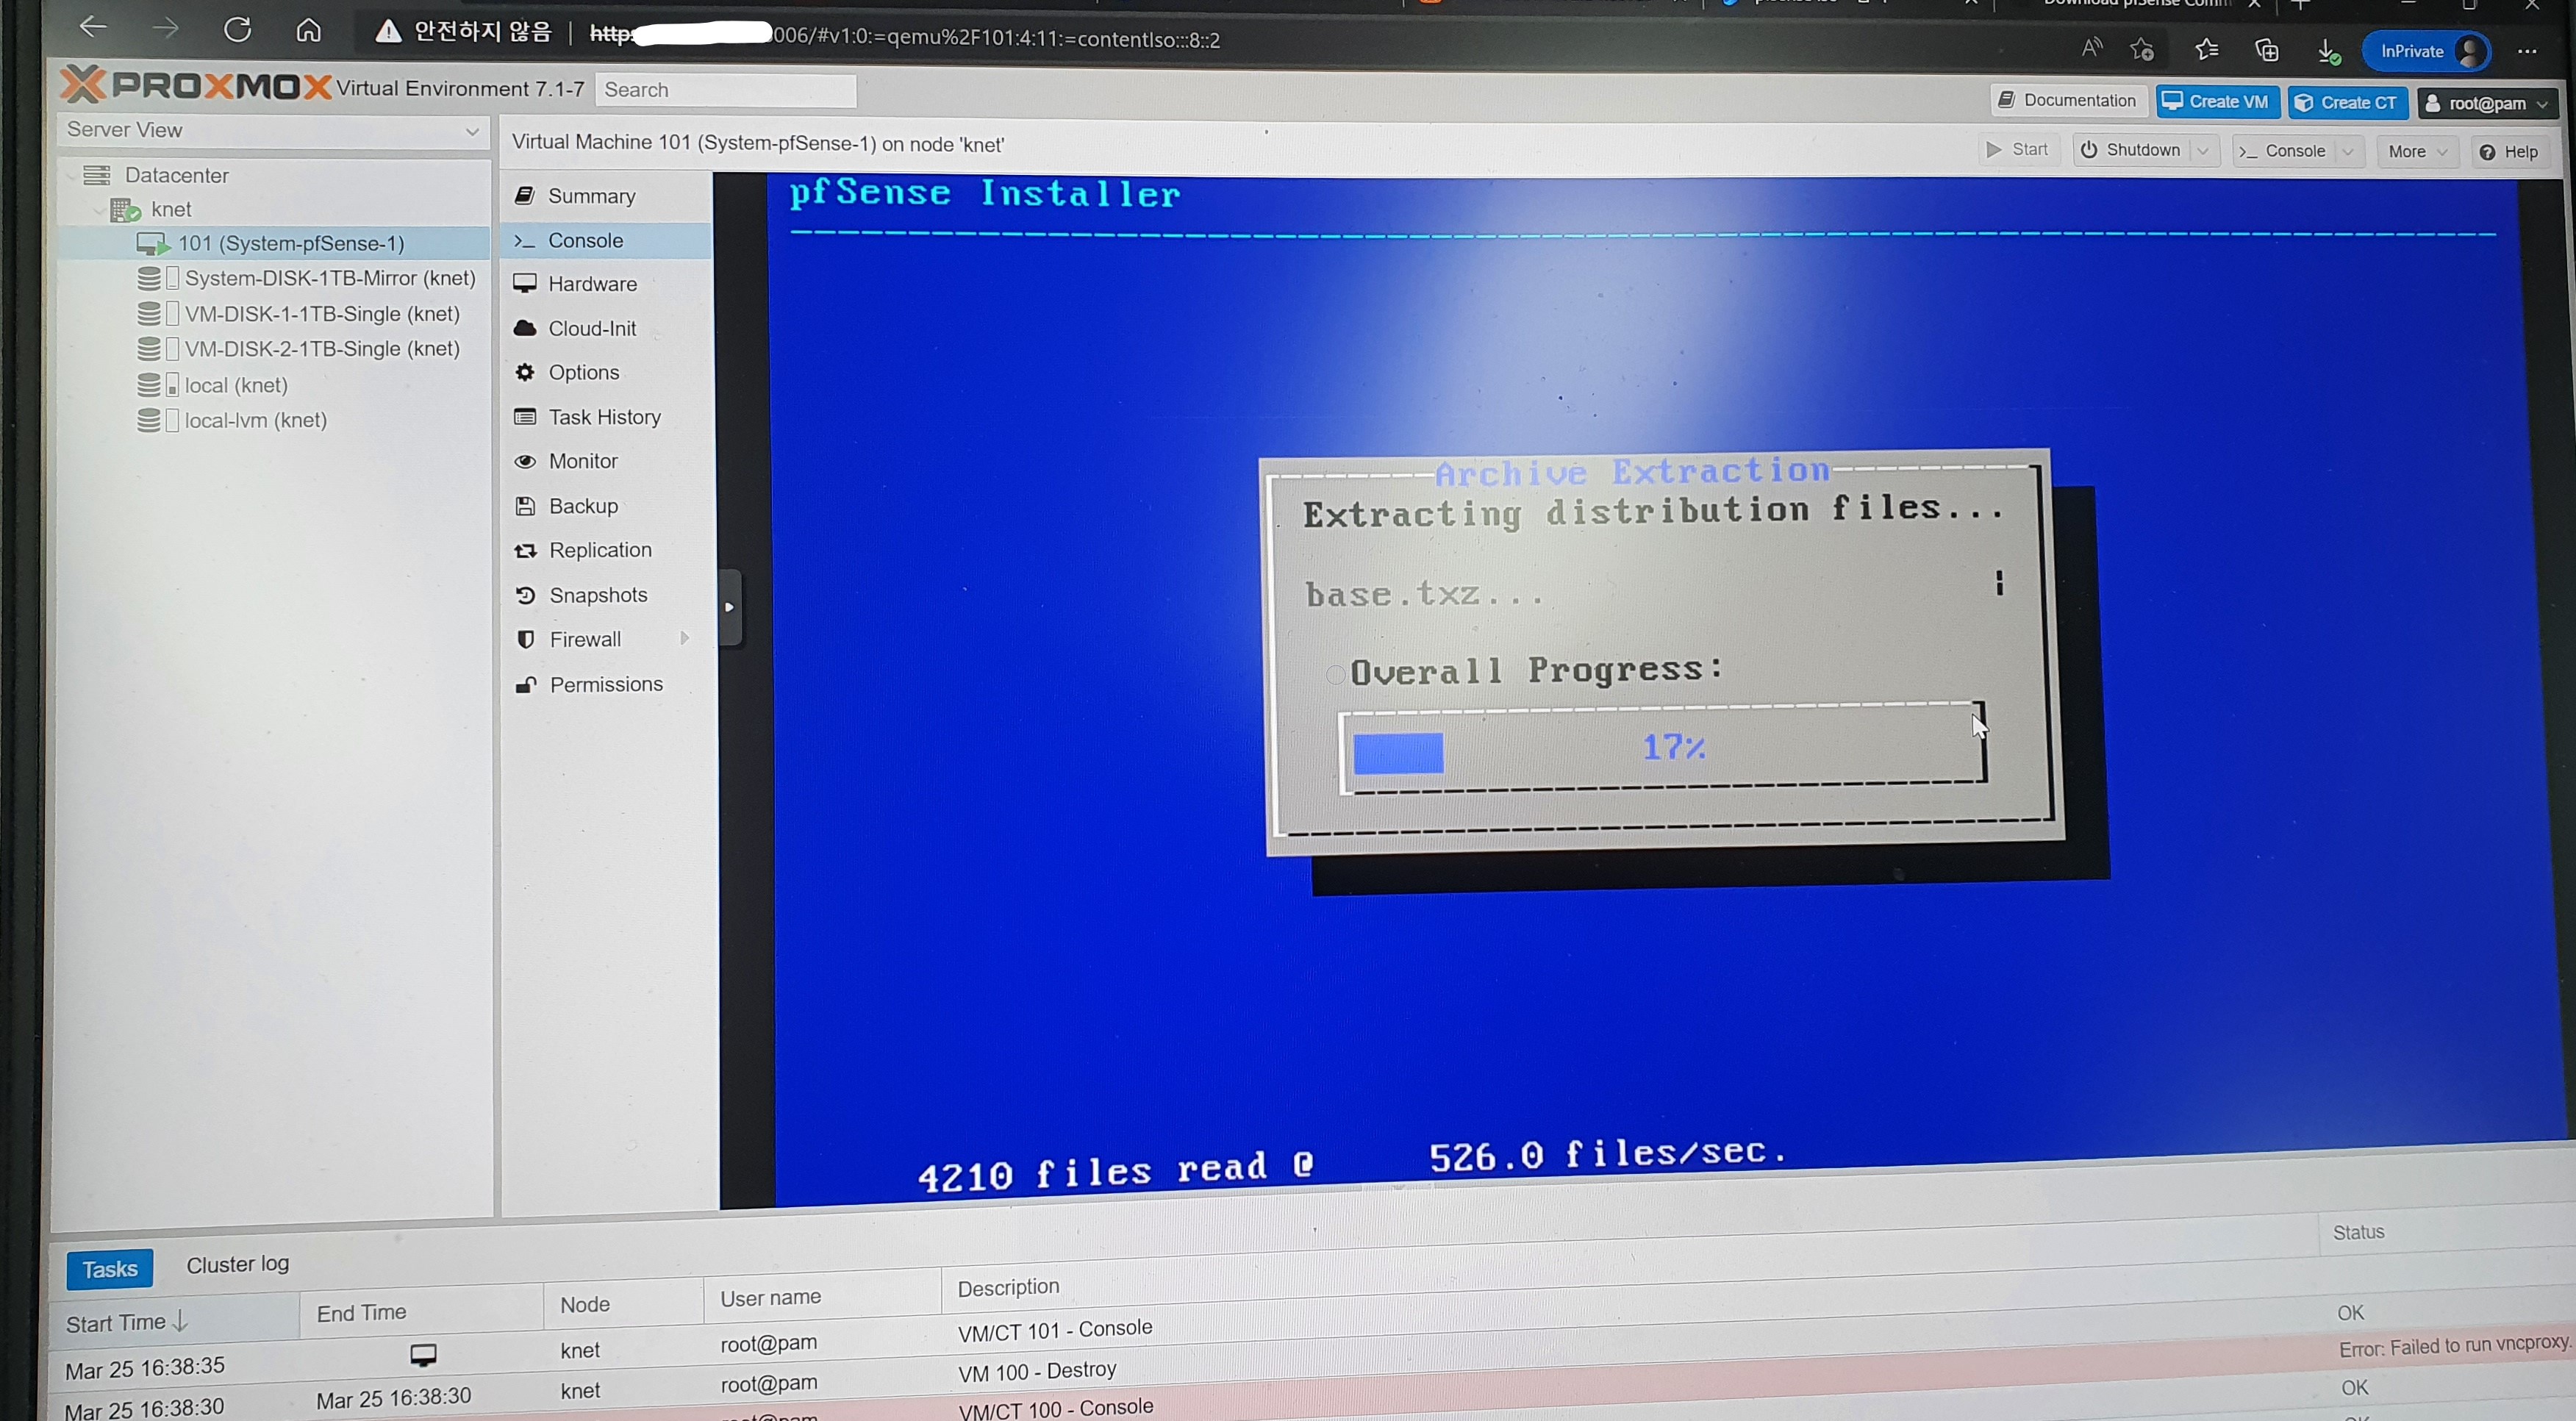Open the Summary menu item
Image resolution: width=2576 pixels, height=1421 pixels.
590,196
